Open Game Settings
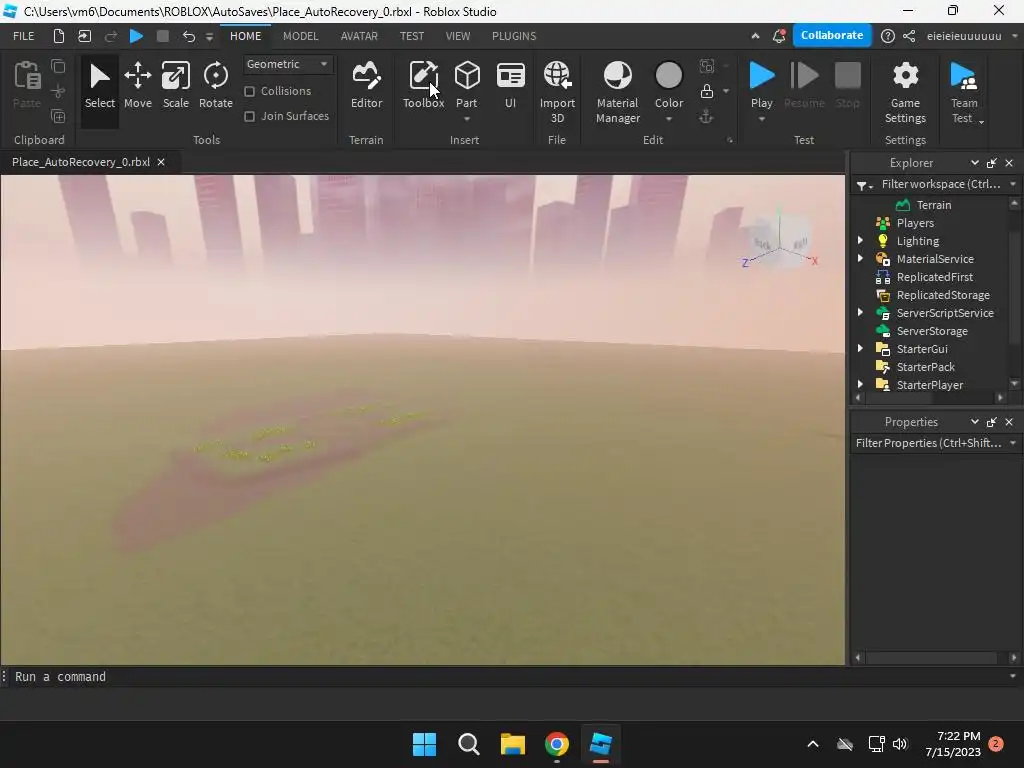The height and width of the screenshot is (768, 1024). tap(905, 91)
